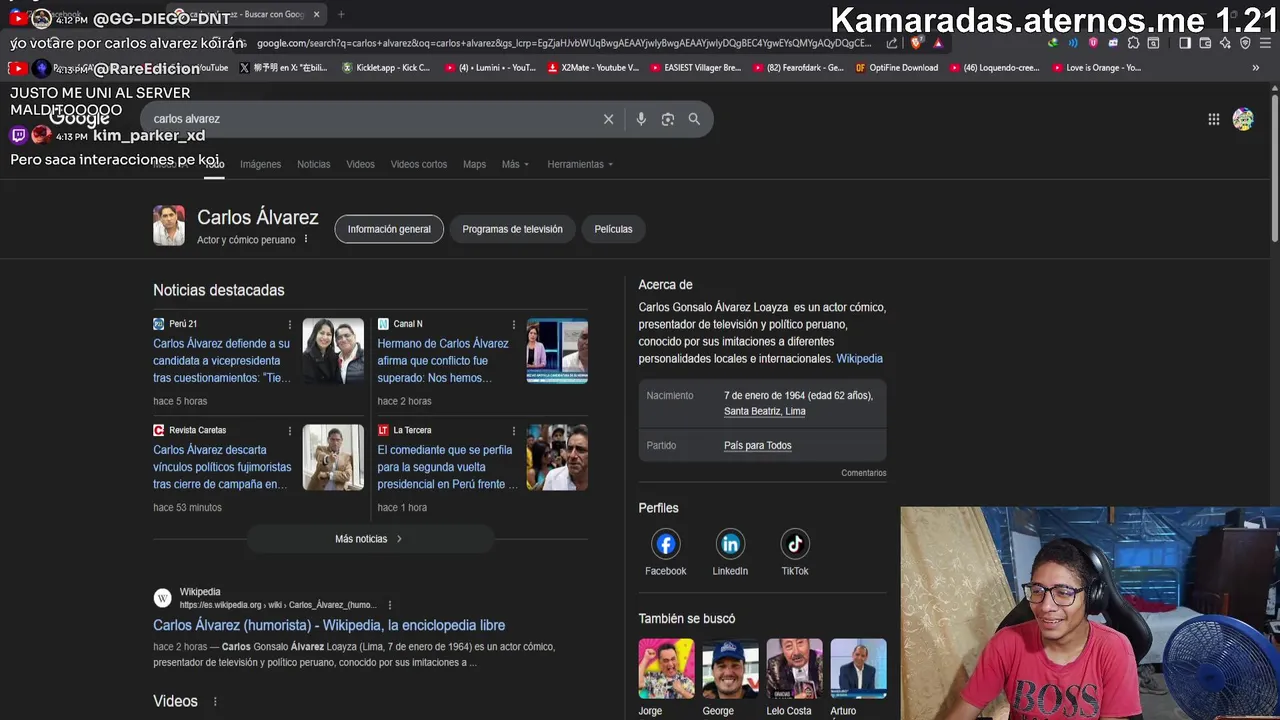Clear the search box with the X icon
1280x720 pixels.
pos(608,119)
